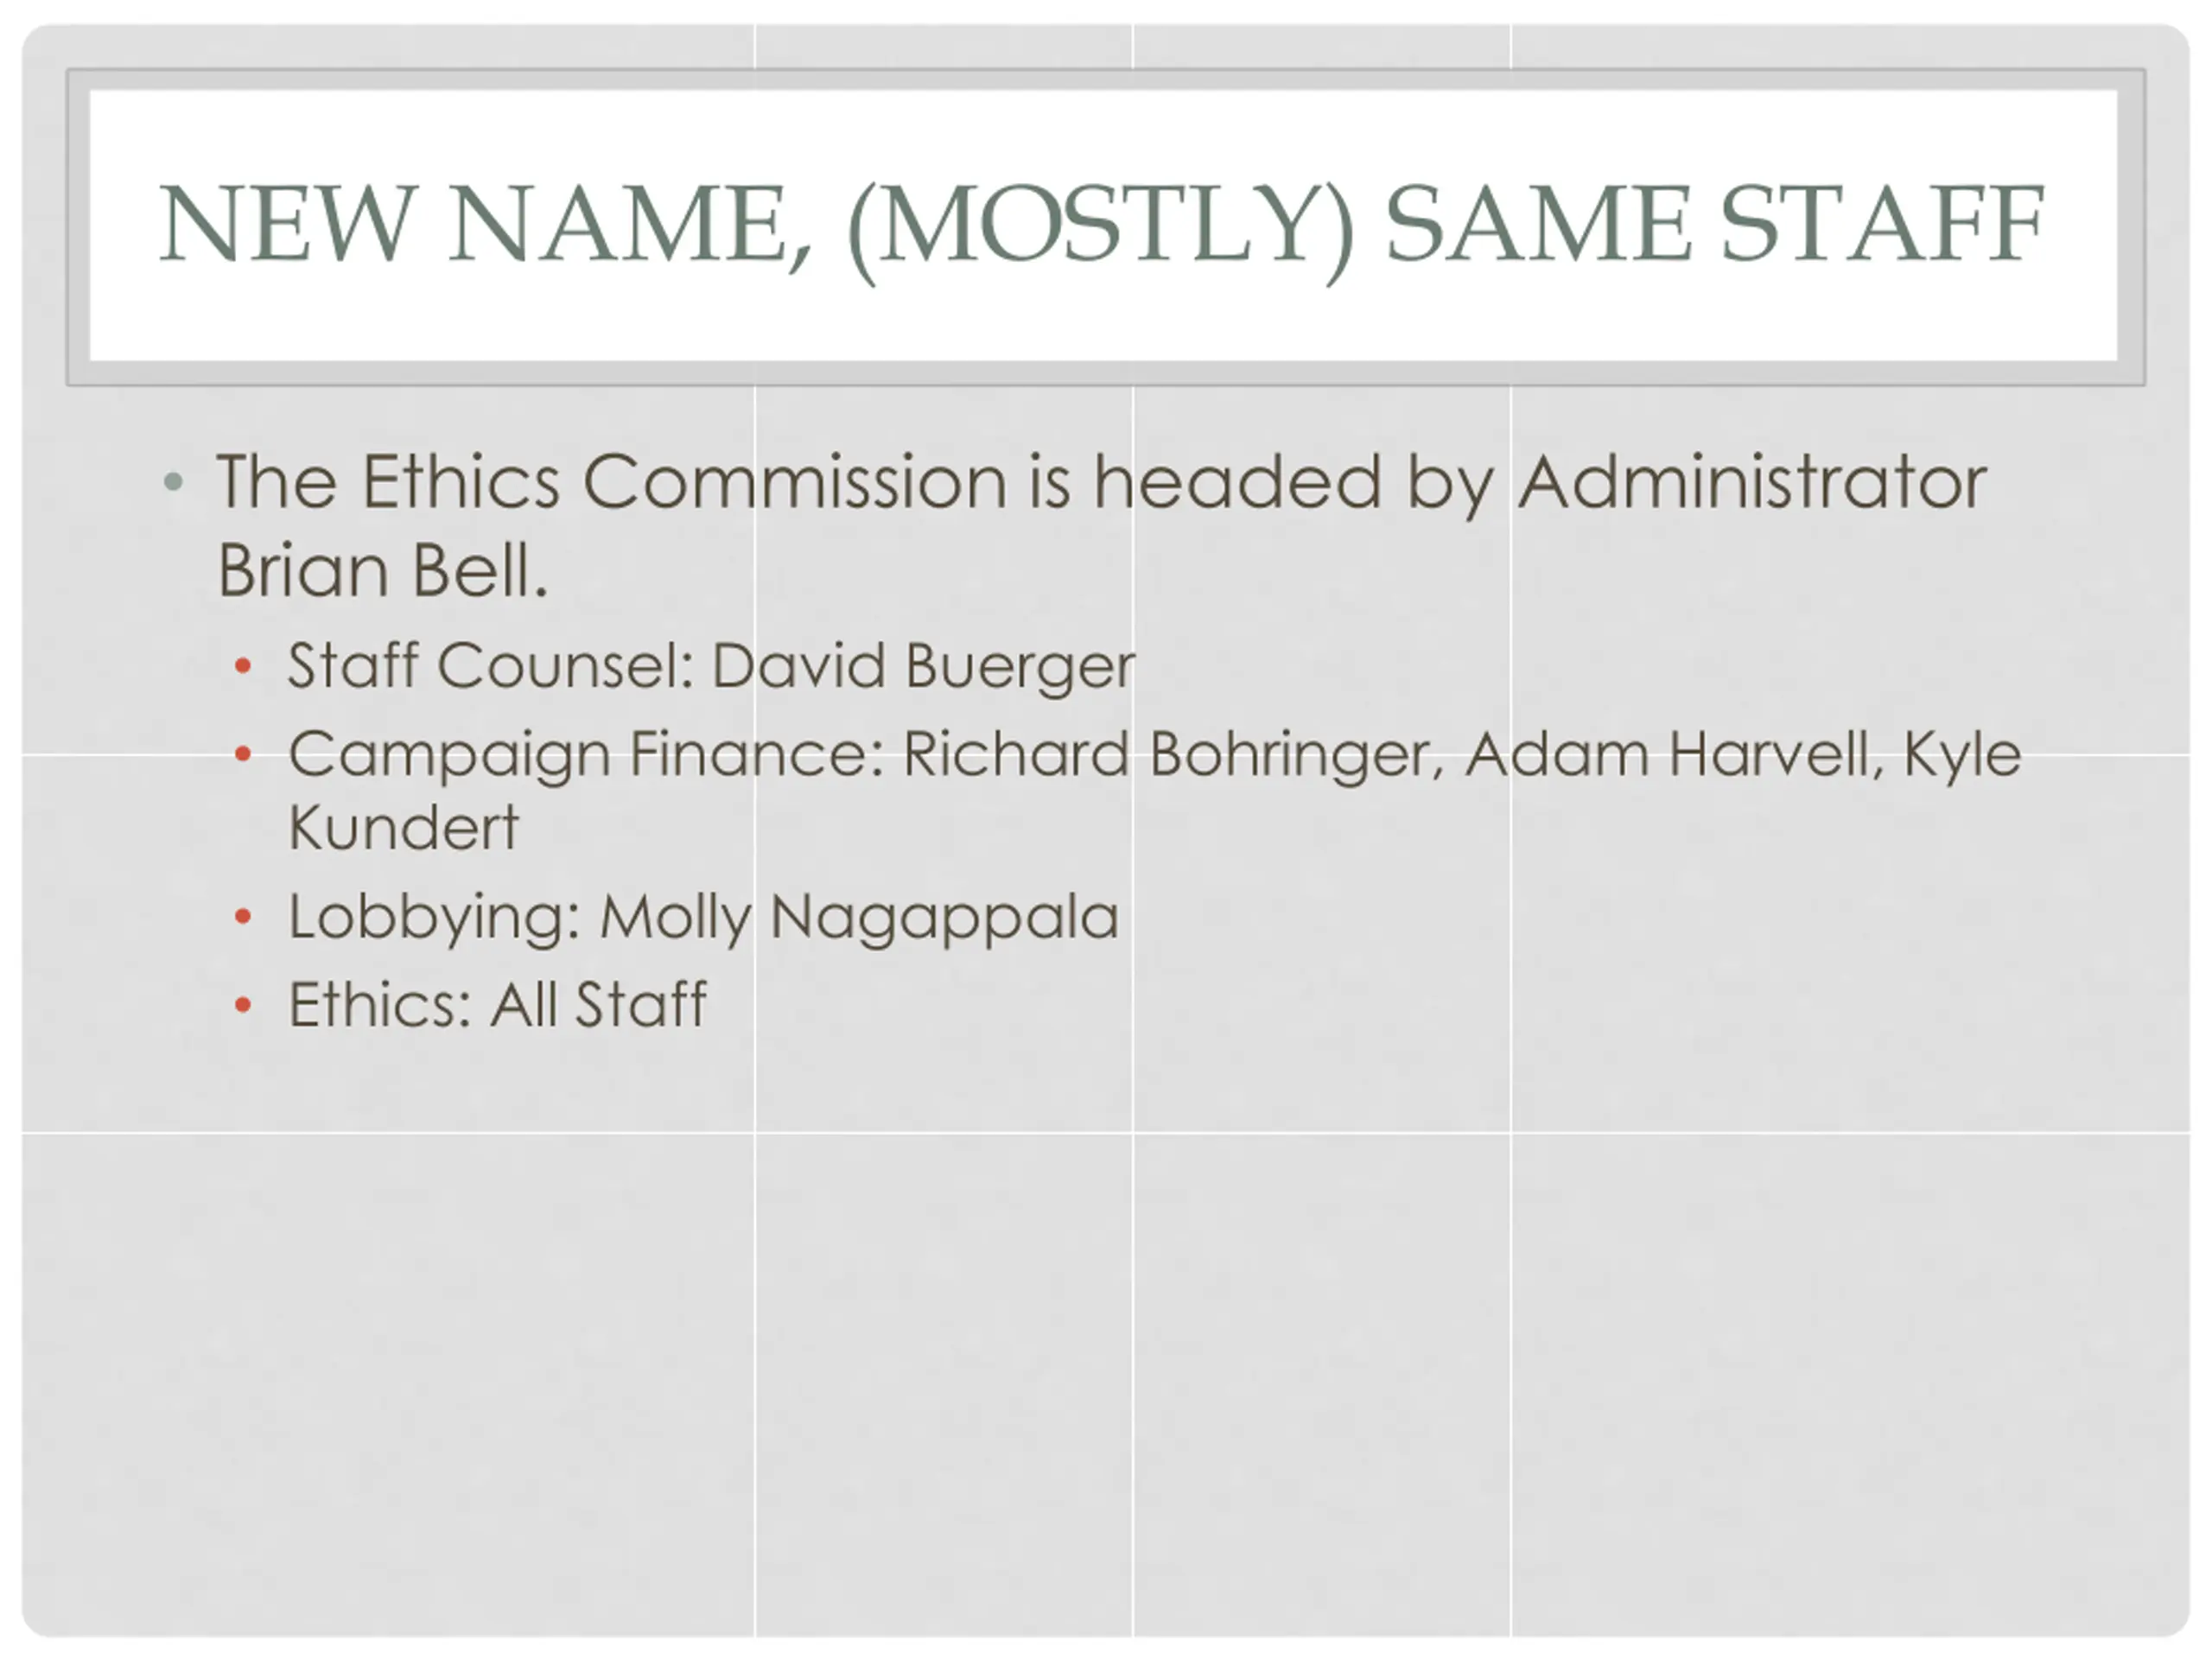Click the red bullet beside 'Staff Counsel'

tap(242, 665)
